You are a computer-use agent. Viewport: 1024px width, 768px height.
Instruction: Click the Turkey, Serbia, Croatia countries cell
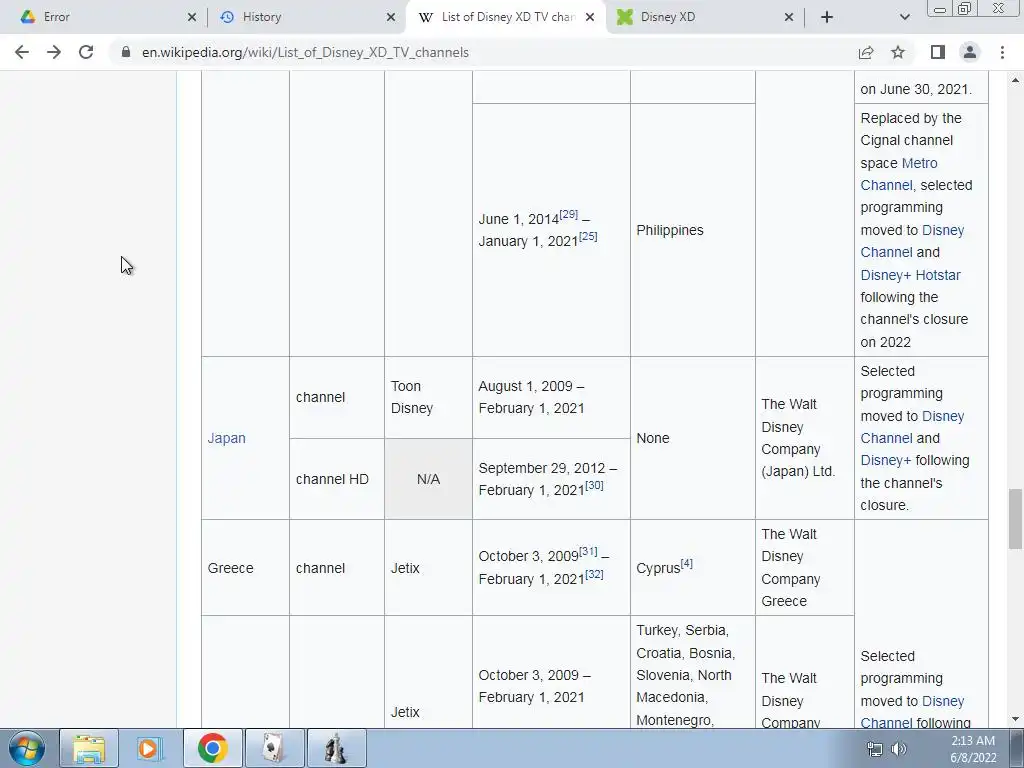pos(692,673)
